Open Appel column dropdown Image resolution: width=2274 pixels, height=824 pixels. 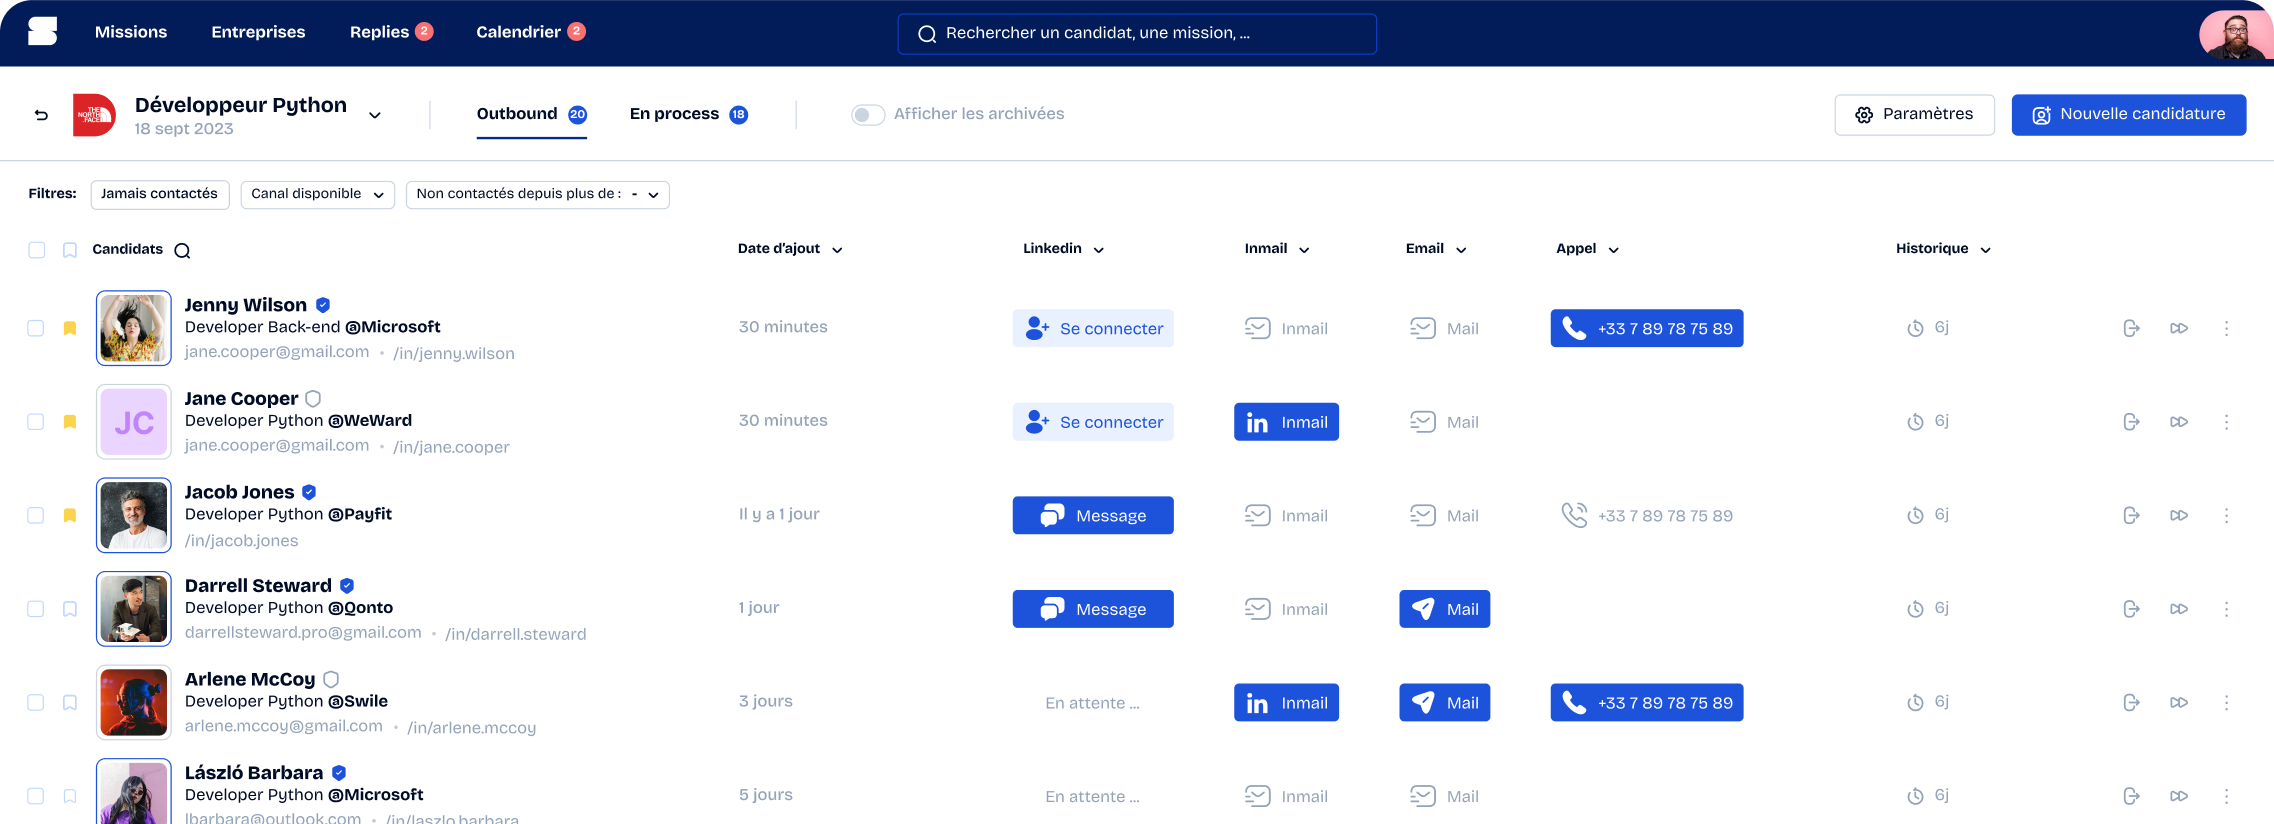tap(1587, 249)
